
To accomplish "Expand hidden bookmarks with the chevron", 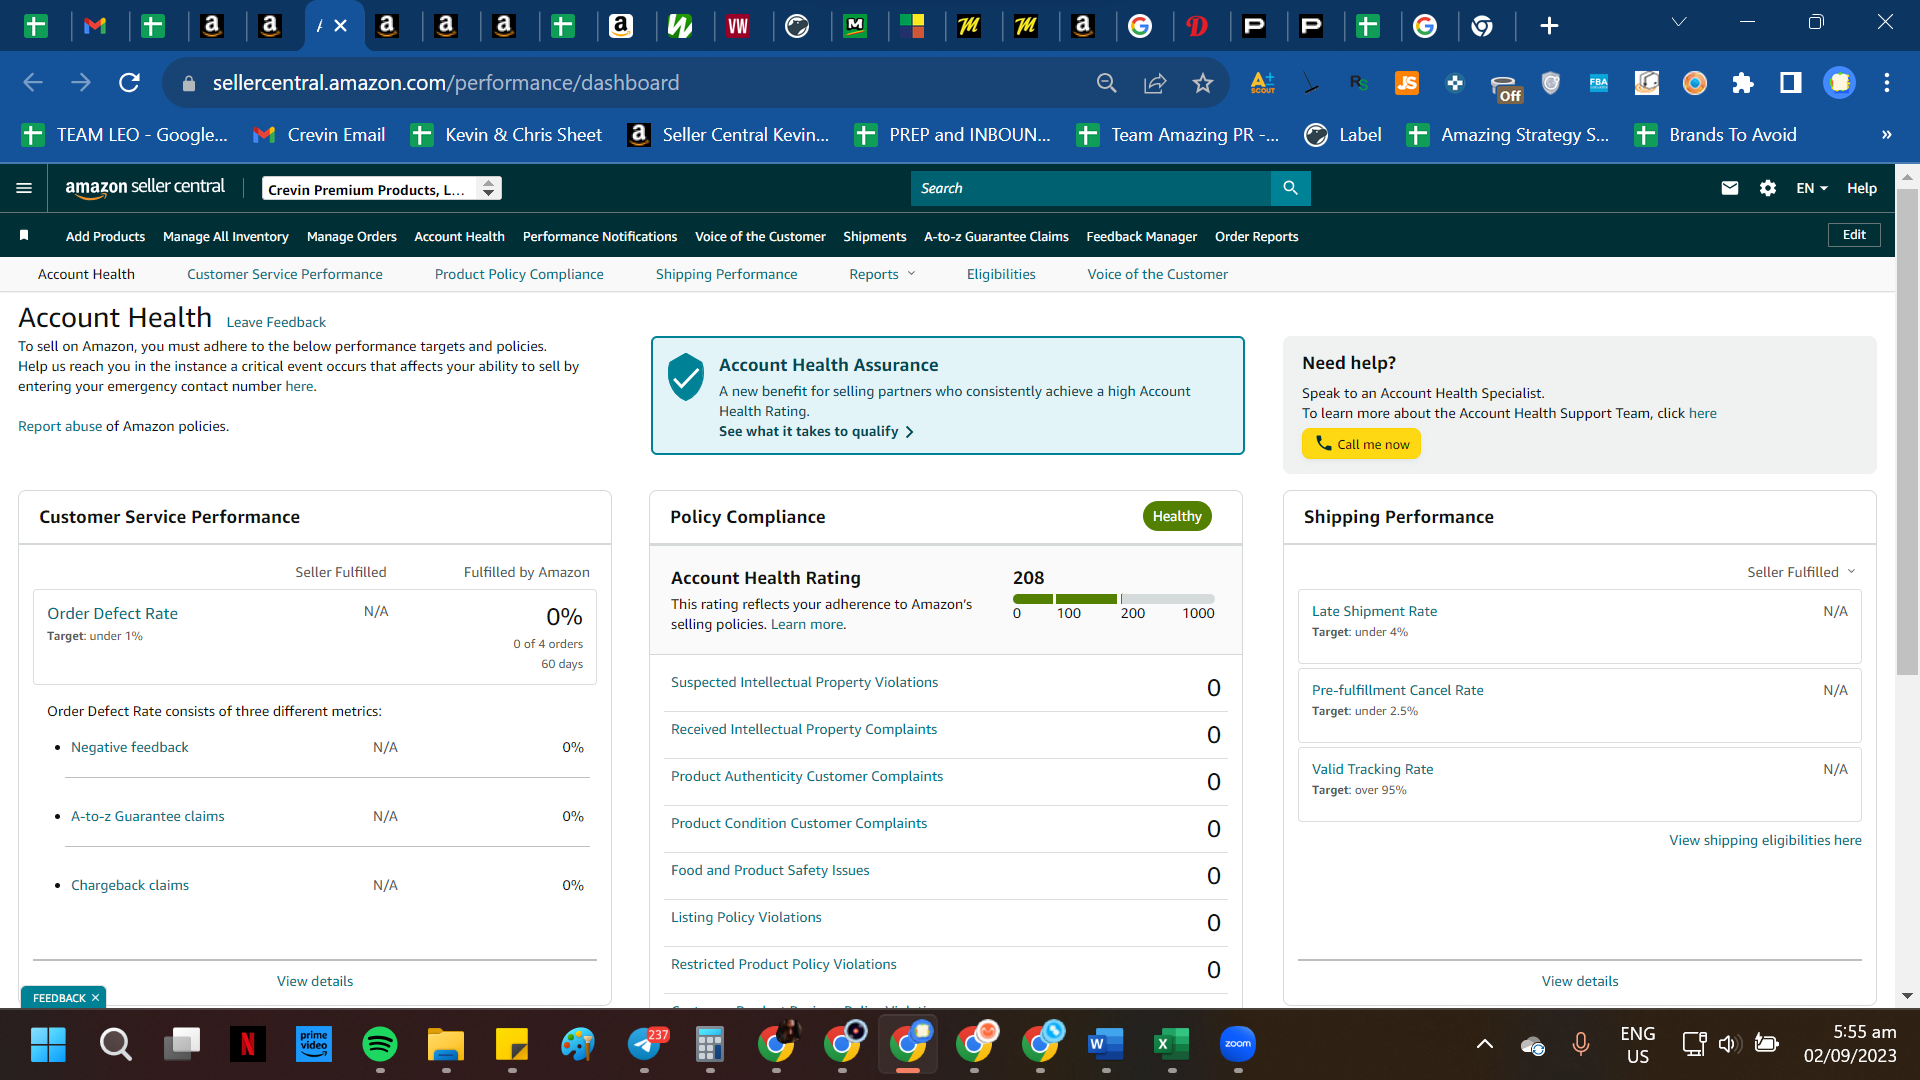I will (x=1886, y=135).
